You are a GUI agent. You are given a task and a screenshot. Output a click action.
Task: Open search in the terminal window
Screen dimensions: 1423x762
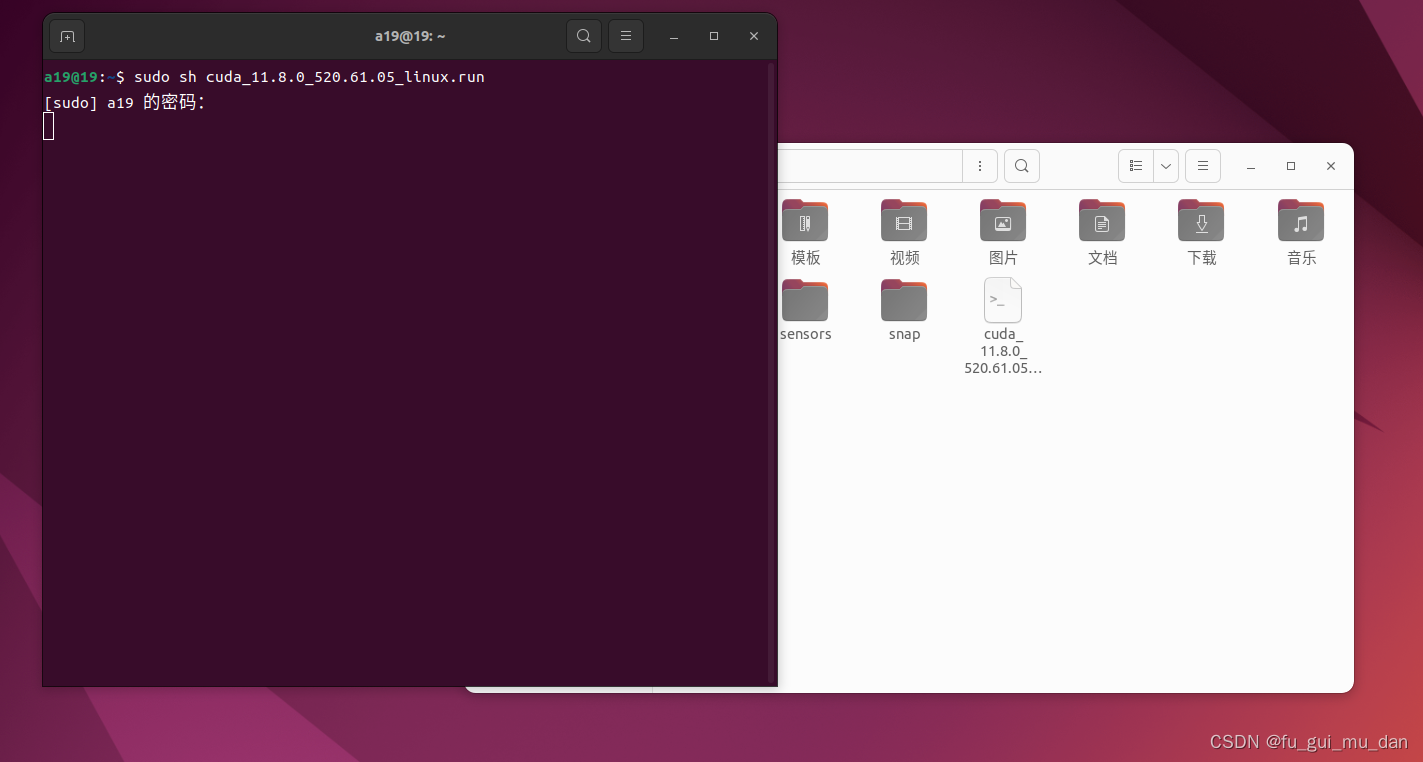click(584, 36)
